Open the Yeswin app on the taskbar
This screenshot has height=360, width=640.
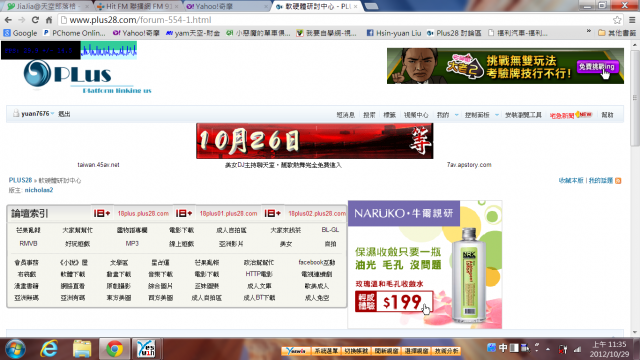point(147,349)
